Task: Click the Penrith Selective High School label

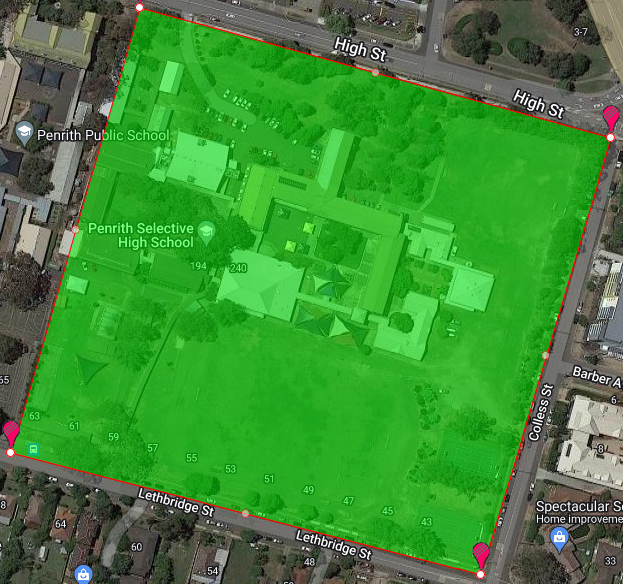Action: point(140,236)
